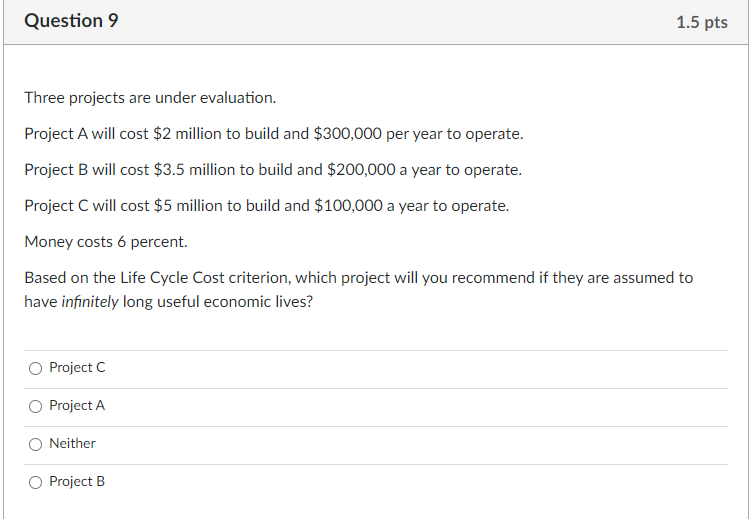Click the Project B $3.5 million cost line

click(x=273, y=170)
